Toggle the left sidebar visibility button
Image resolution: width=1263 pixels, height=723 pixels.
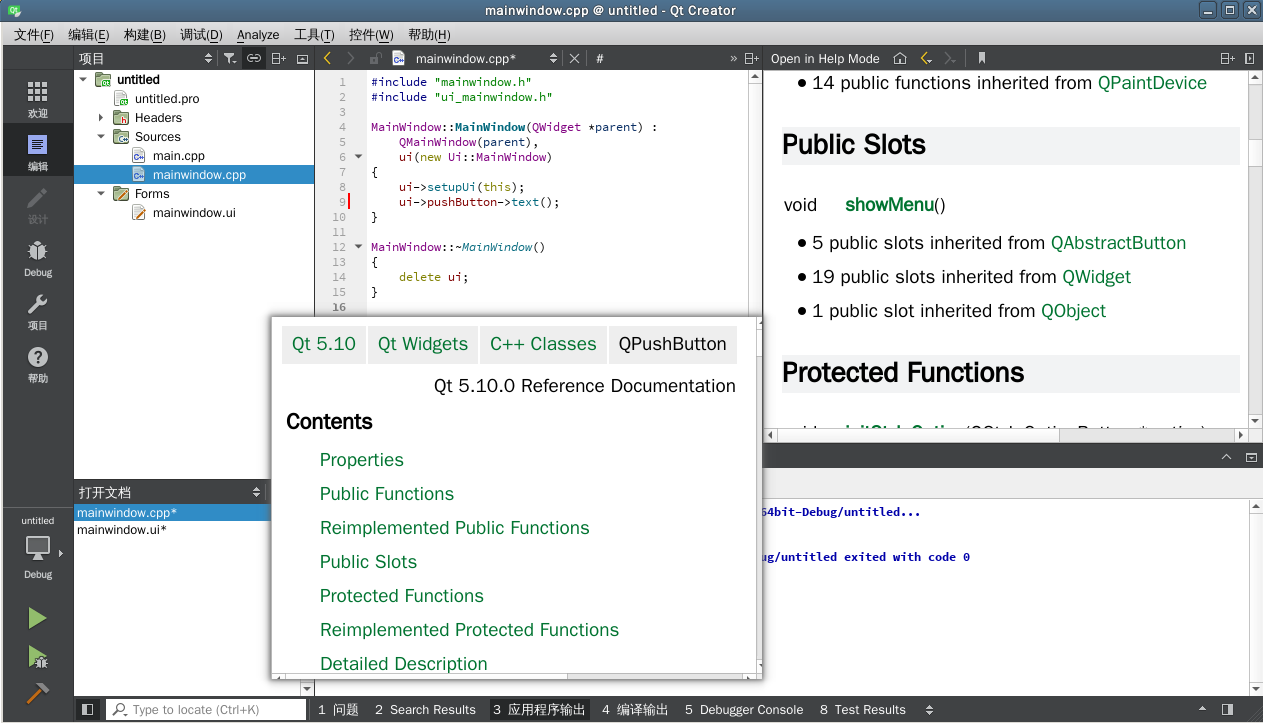point(88,710)
